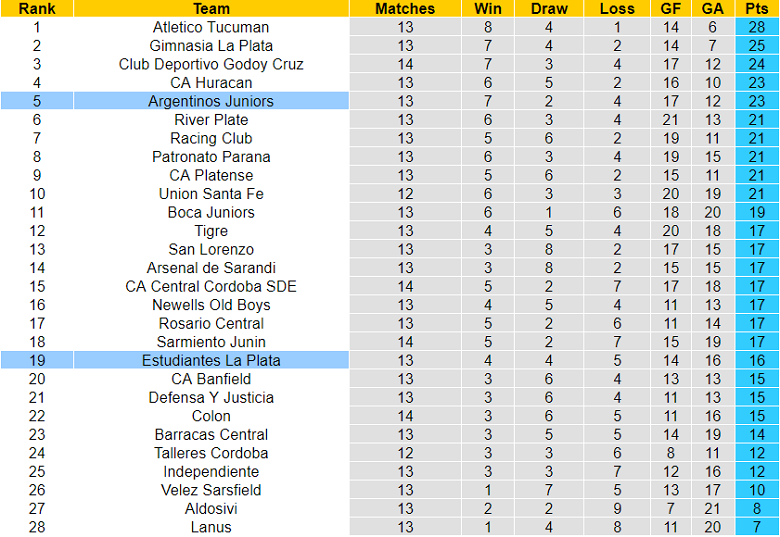Click the Pts column header

point(757,8)
